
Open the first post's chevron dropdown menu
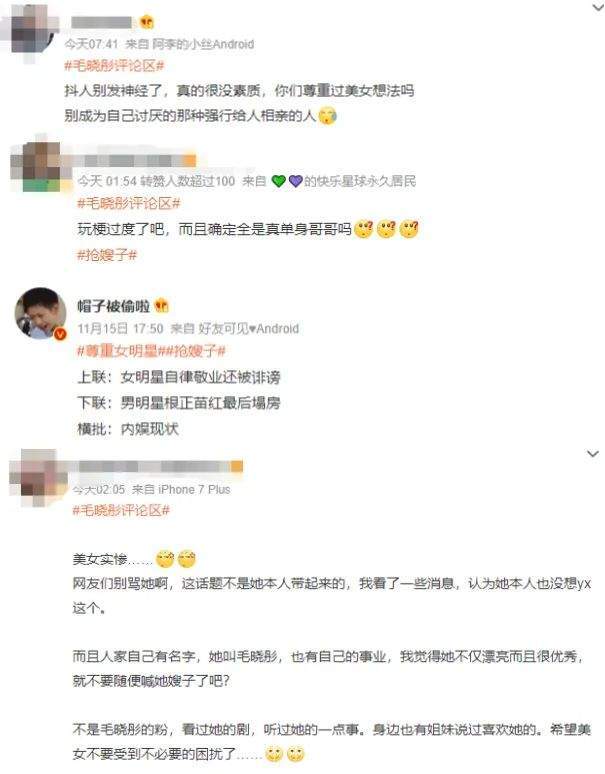coord(598,7)
